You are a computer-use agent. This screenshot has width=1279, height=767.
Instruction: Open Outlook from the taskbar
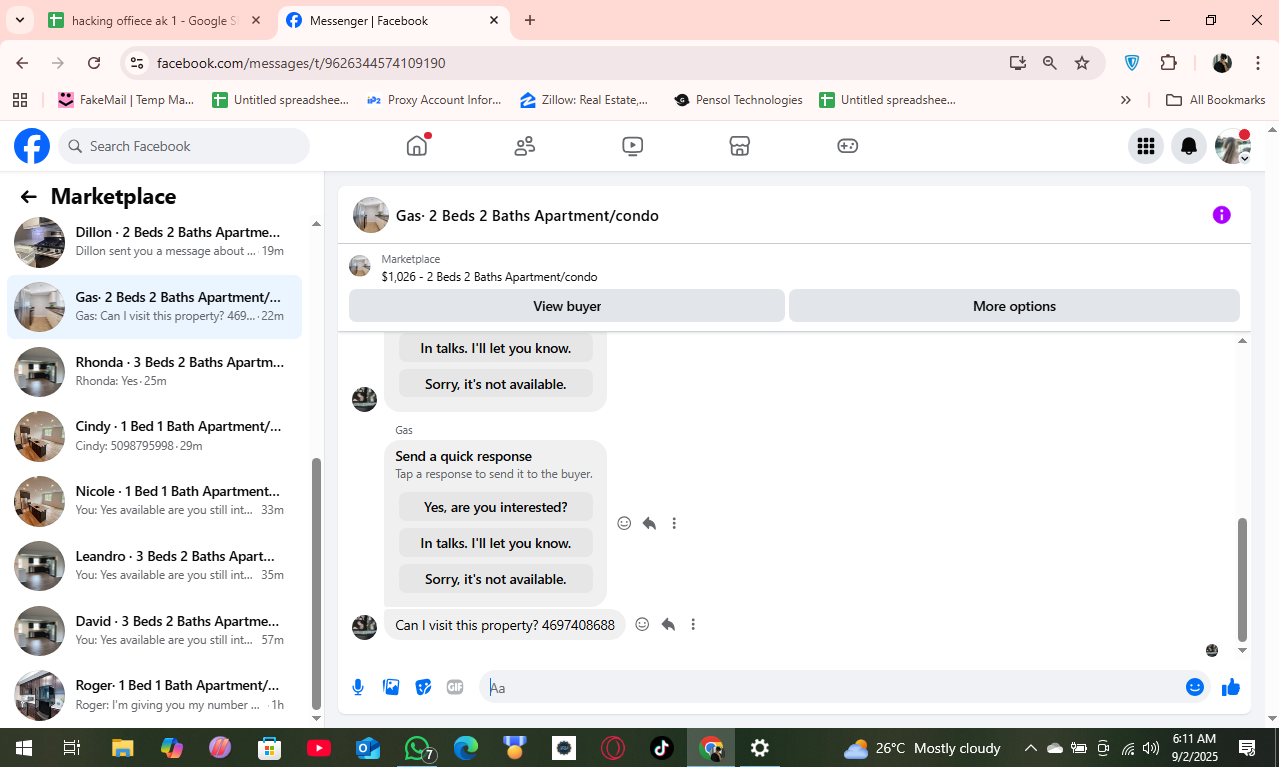[369, 748]
